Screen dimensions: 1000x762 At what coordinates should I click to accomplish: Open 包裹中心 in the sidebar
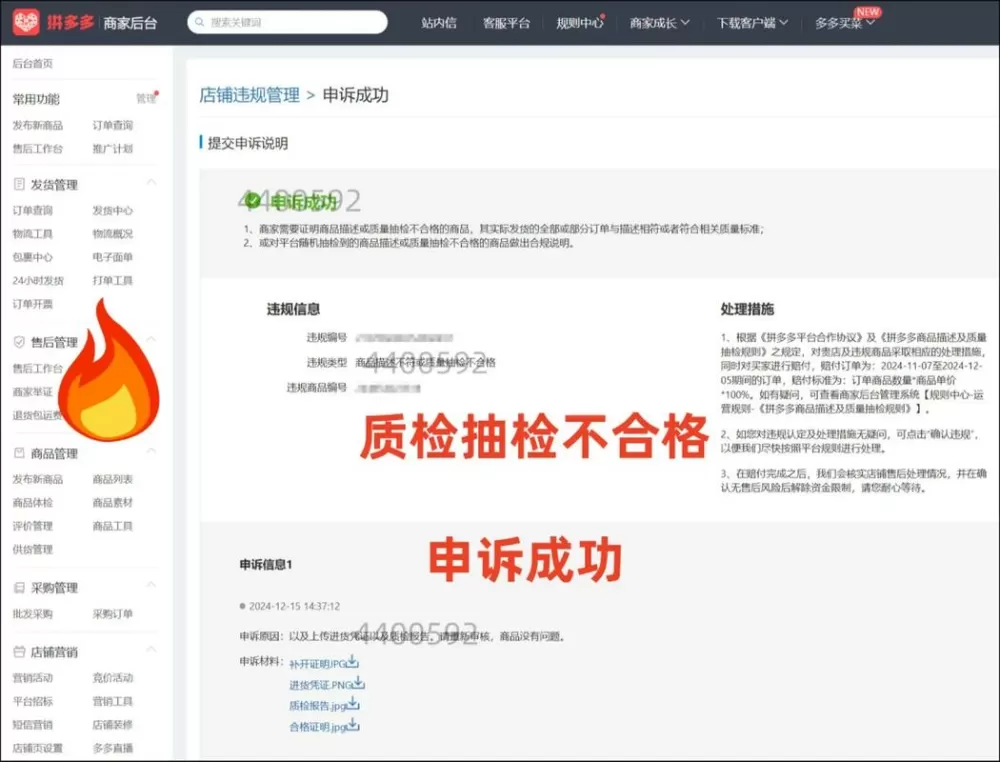tap(33, 257)
